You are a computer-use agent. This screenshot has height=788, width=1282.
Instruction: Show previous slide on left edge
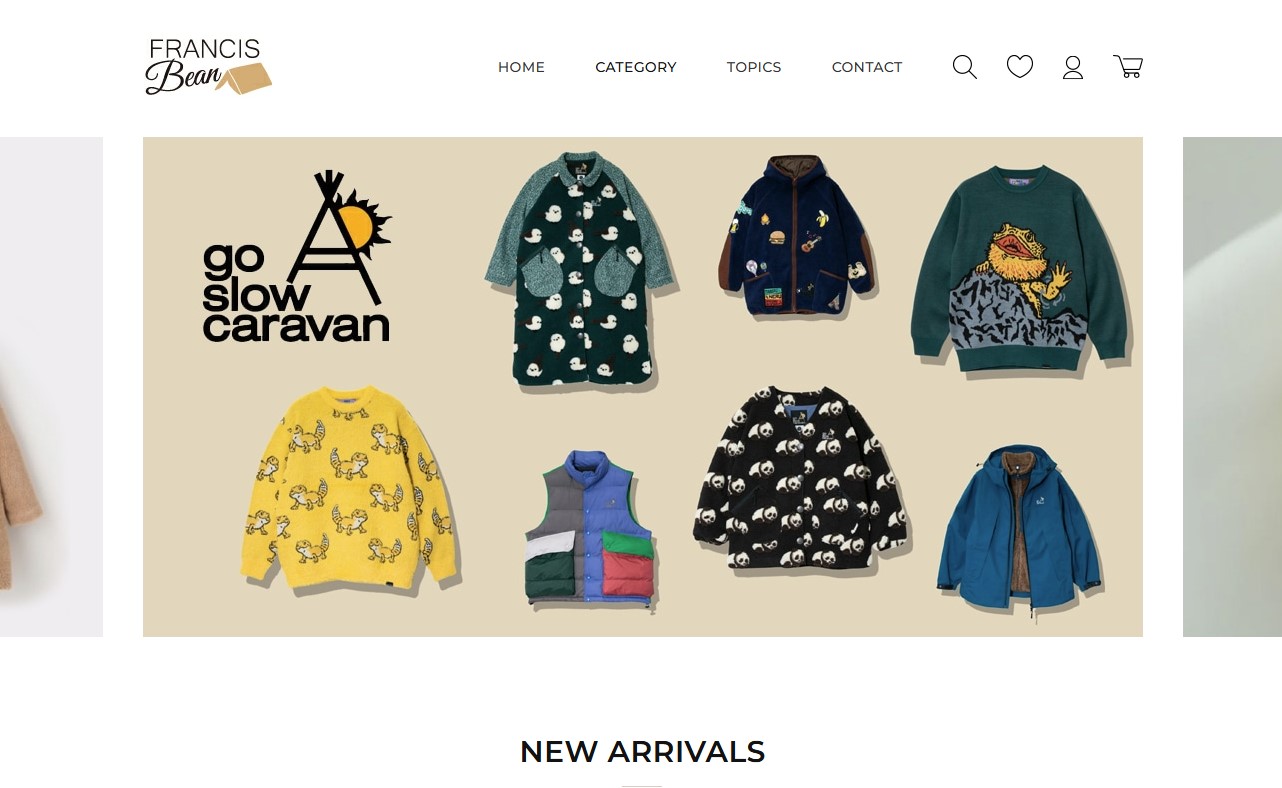51,387
